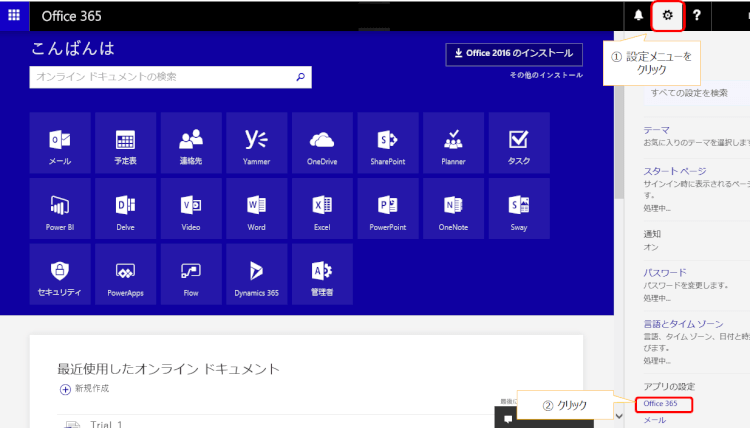The image size is (750, 428).
Task: Open the パスワード settings item
Action: point(664,272)
